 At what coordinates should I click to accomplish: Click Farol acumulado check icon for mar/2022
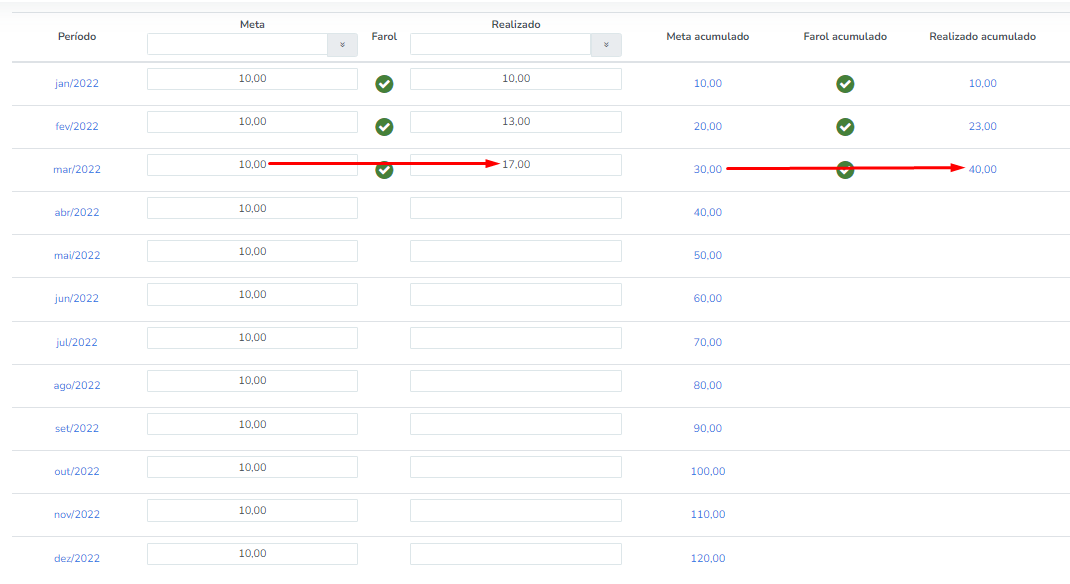pyautogui.click(x=845, y=170)
